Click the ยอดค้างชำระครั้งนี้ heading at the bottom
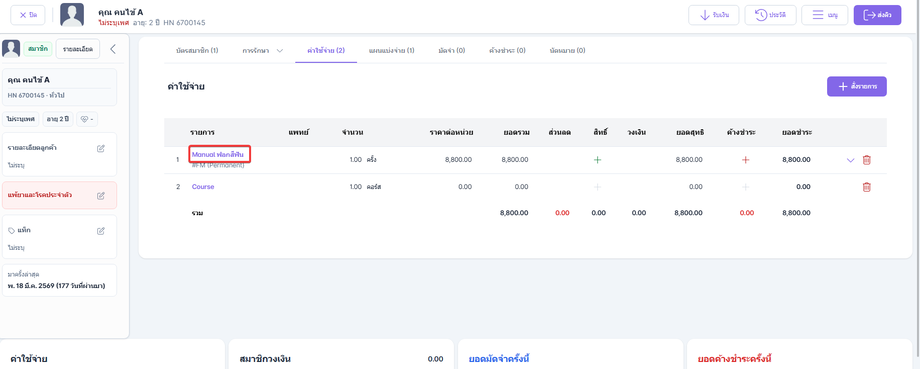Image resolution: width=920 pixels, height=369 pixels. click(734, 359)
